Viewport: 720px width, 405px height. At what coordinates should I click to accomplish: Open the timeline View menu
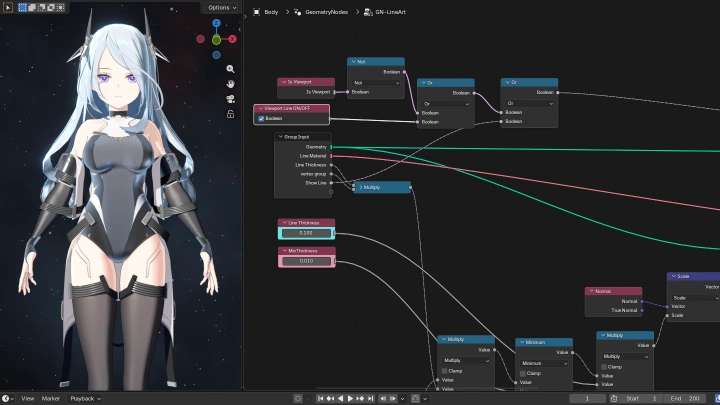pyautogui.click(x=28, y=399)
